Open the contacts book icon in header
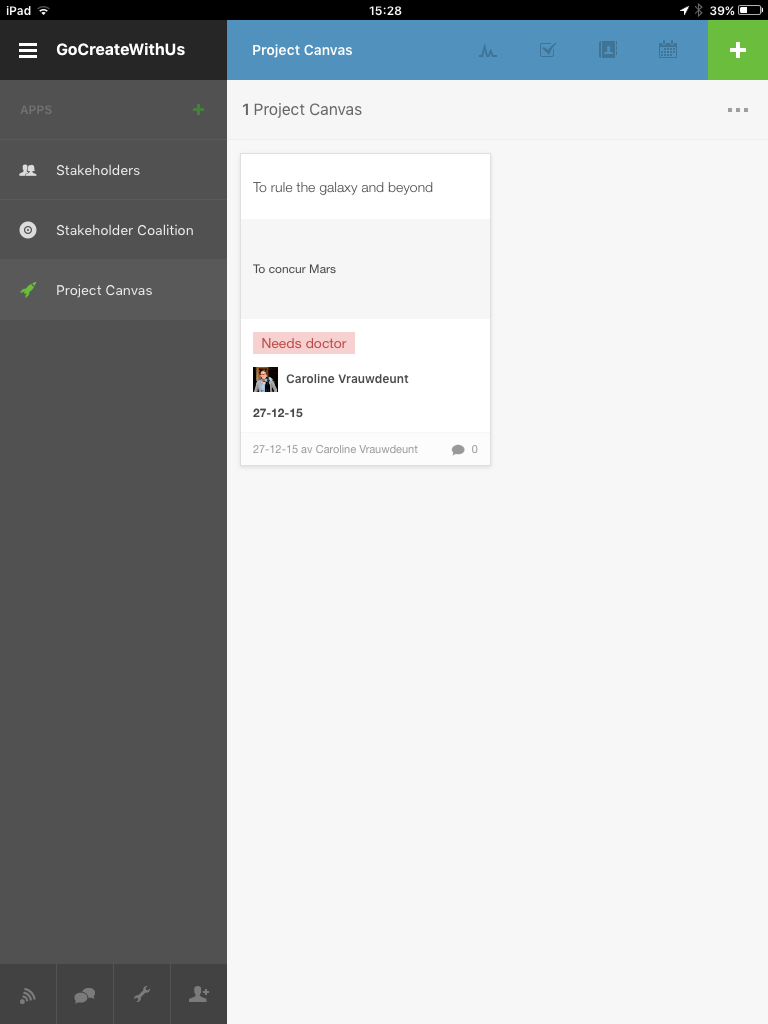Viewport: 768px width, 1024px height. [607, 50]
